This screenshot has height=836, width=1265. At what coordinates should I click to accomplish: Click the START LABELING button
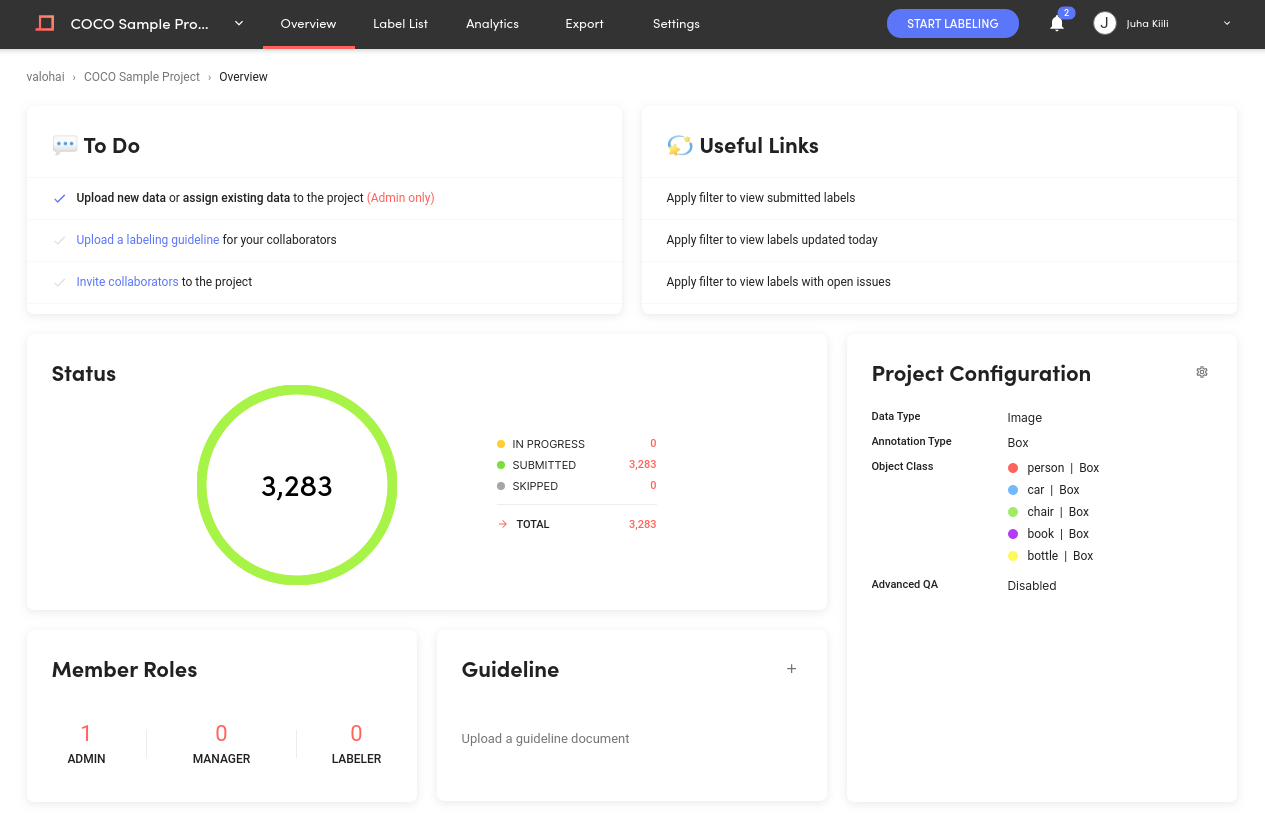click(953, 23)
